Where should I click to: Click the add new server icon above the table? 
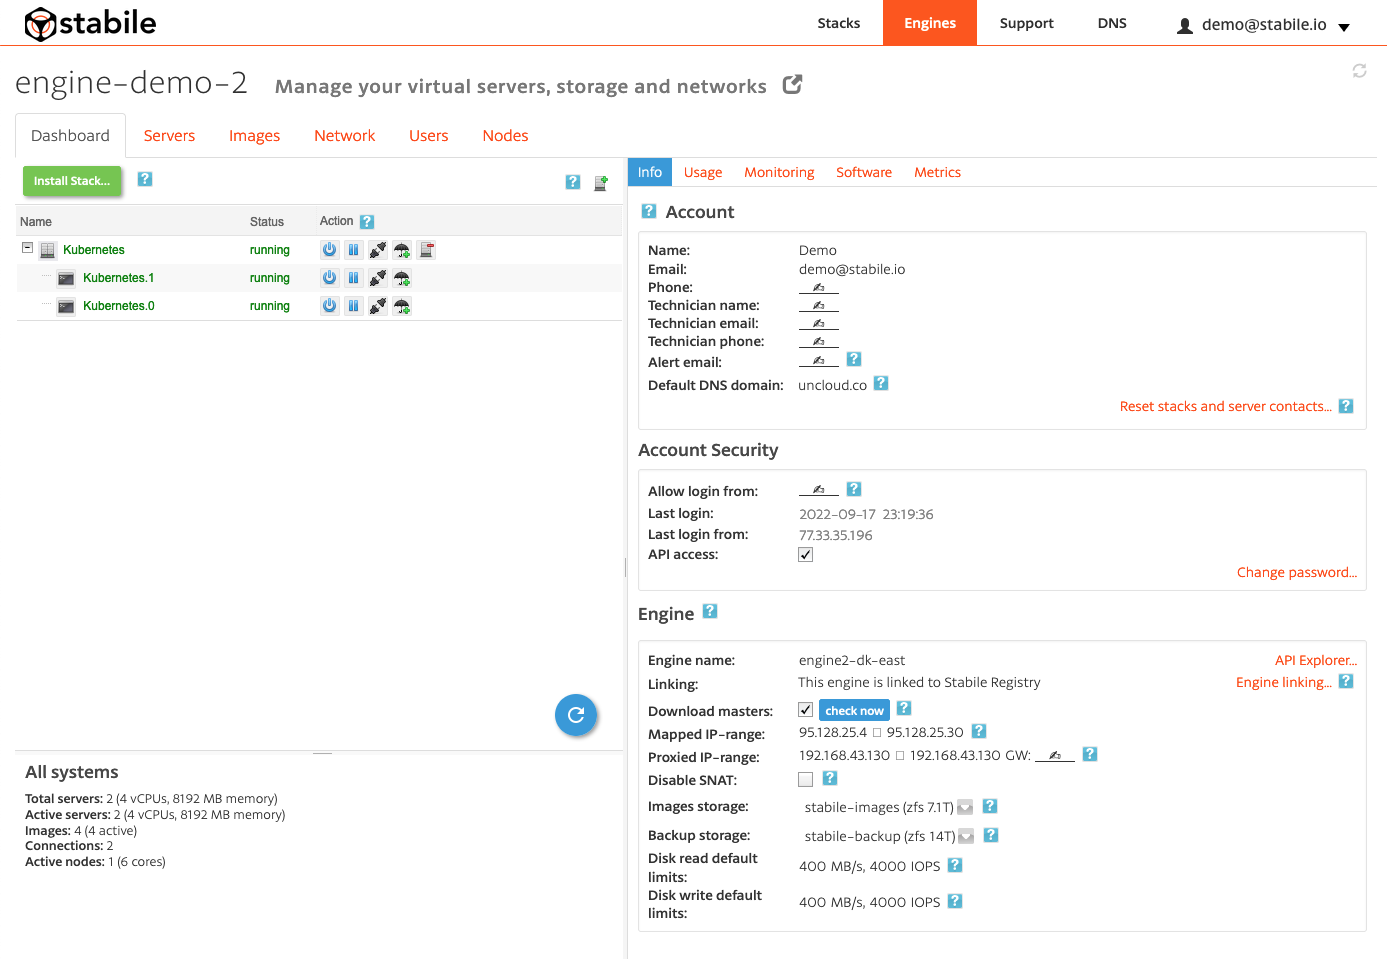tap(601, 183)
